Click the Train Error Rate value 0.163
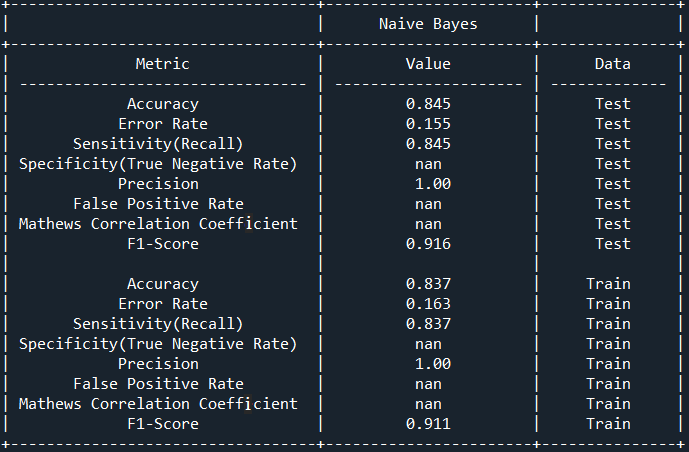The width and height of the screenshot is (689, 452). [x=428, y=304]
